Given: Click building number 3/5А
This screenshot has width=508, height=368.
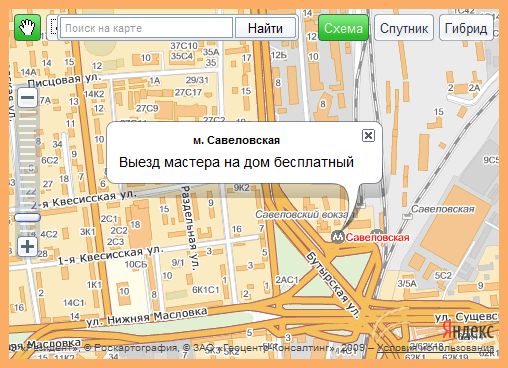Looking at the screenshot, I should pos(407,284).
